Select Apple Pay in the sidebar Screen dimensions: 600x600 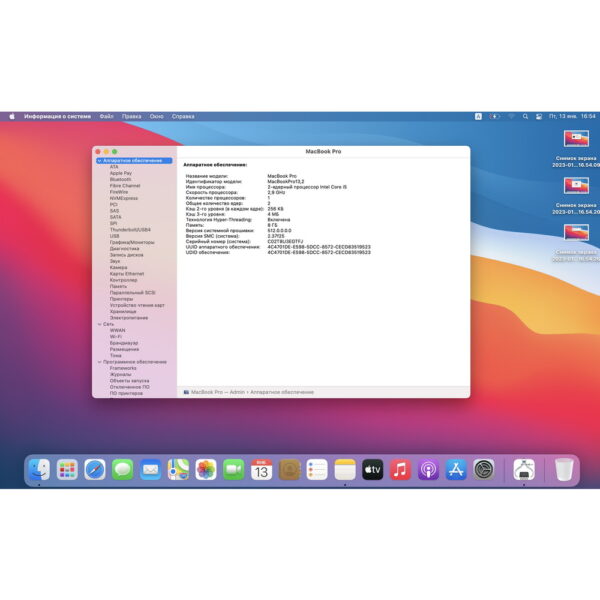click(x=121, y=173)
